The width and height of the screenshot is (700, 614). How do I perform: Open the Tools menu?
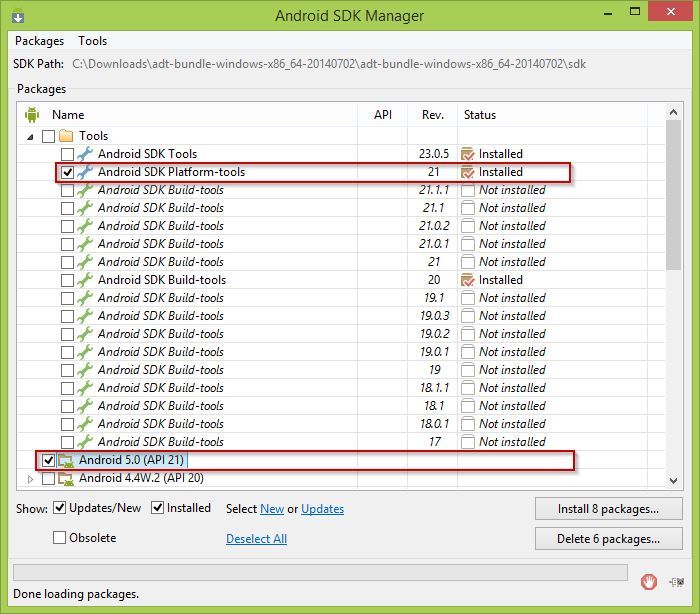point(92,41)
